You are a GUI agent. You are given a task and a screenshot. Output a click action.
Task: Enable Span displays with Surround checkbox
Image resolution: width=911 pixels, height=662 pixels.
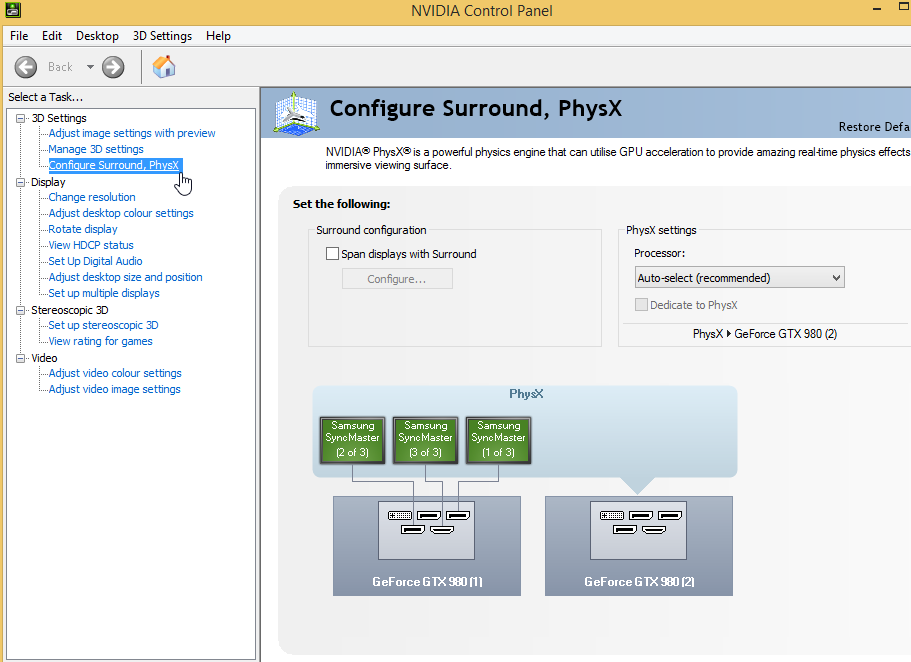332,254
